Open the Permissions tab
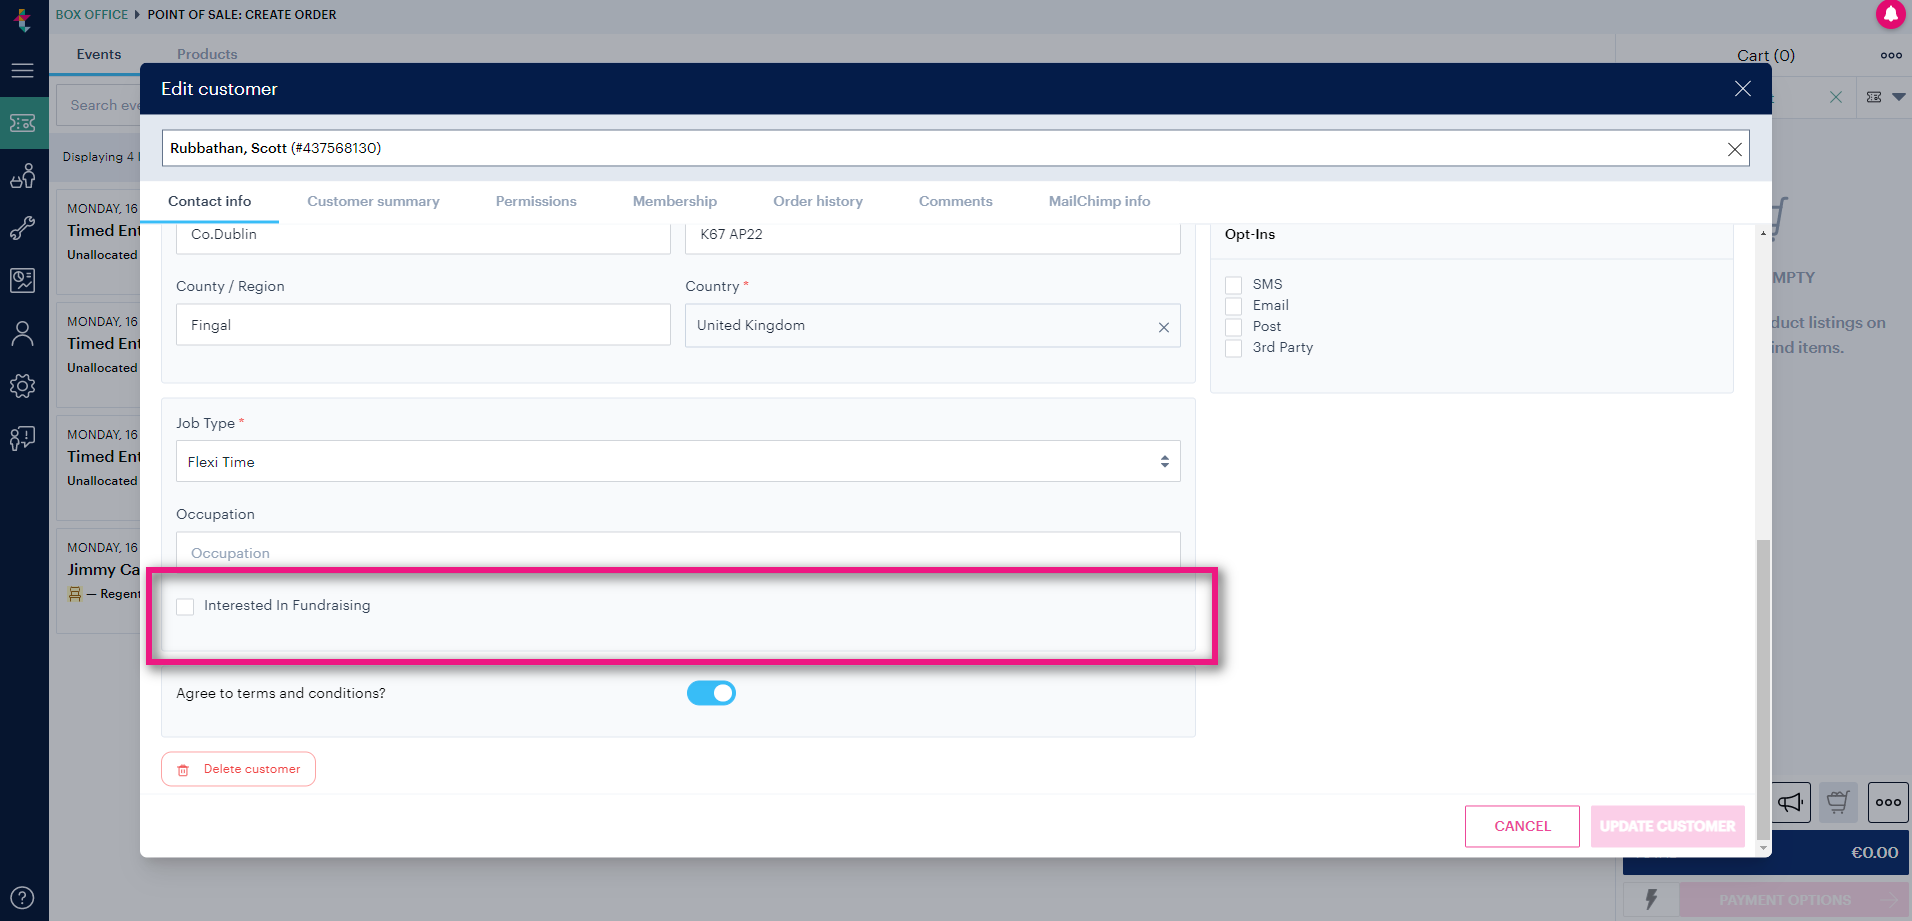Viewport: 1912px width, 921px height. 536,201
